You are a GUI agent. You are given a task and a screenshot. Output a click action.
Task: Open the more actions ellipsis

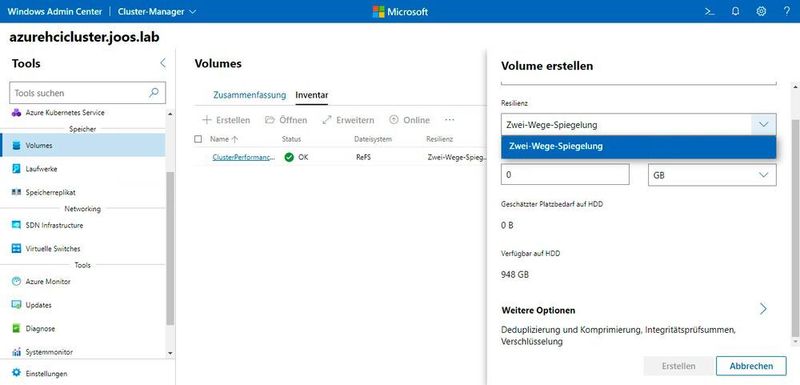449,120
